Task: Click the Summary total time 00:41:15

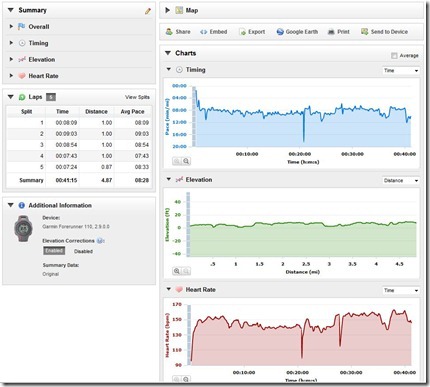Action: pyautogui.click(x=66, y=180)
